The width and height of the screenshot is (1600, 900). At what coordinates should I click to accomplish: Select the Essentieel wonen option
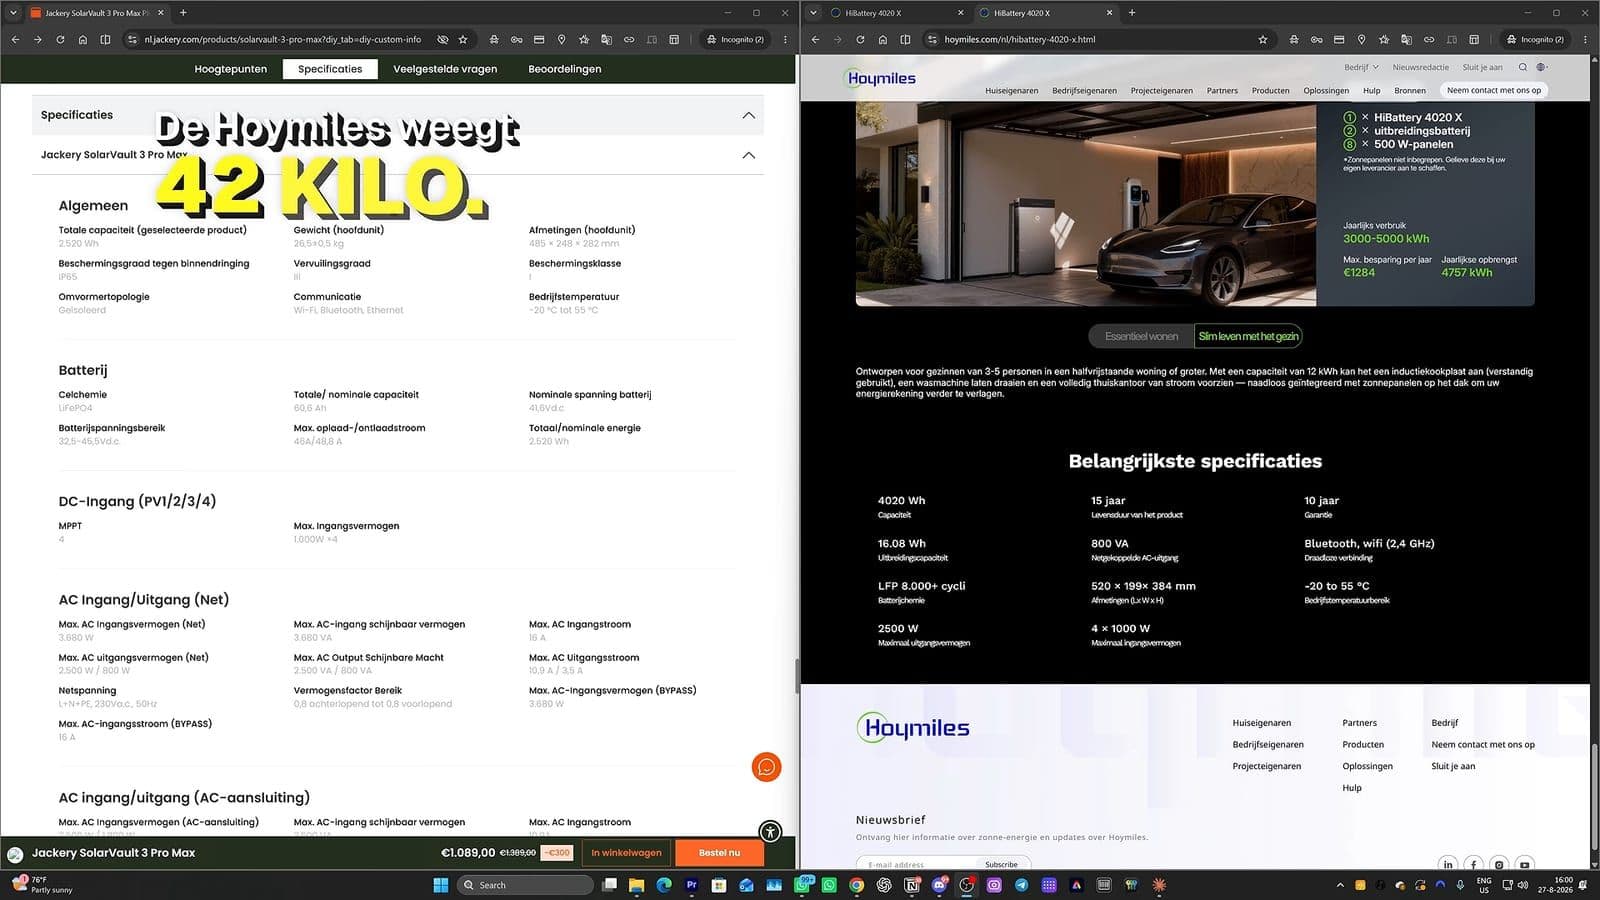(x=1141, y=336)
